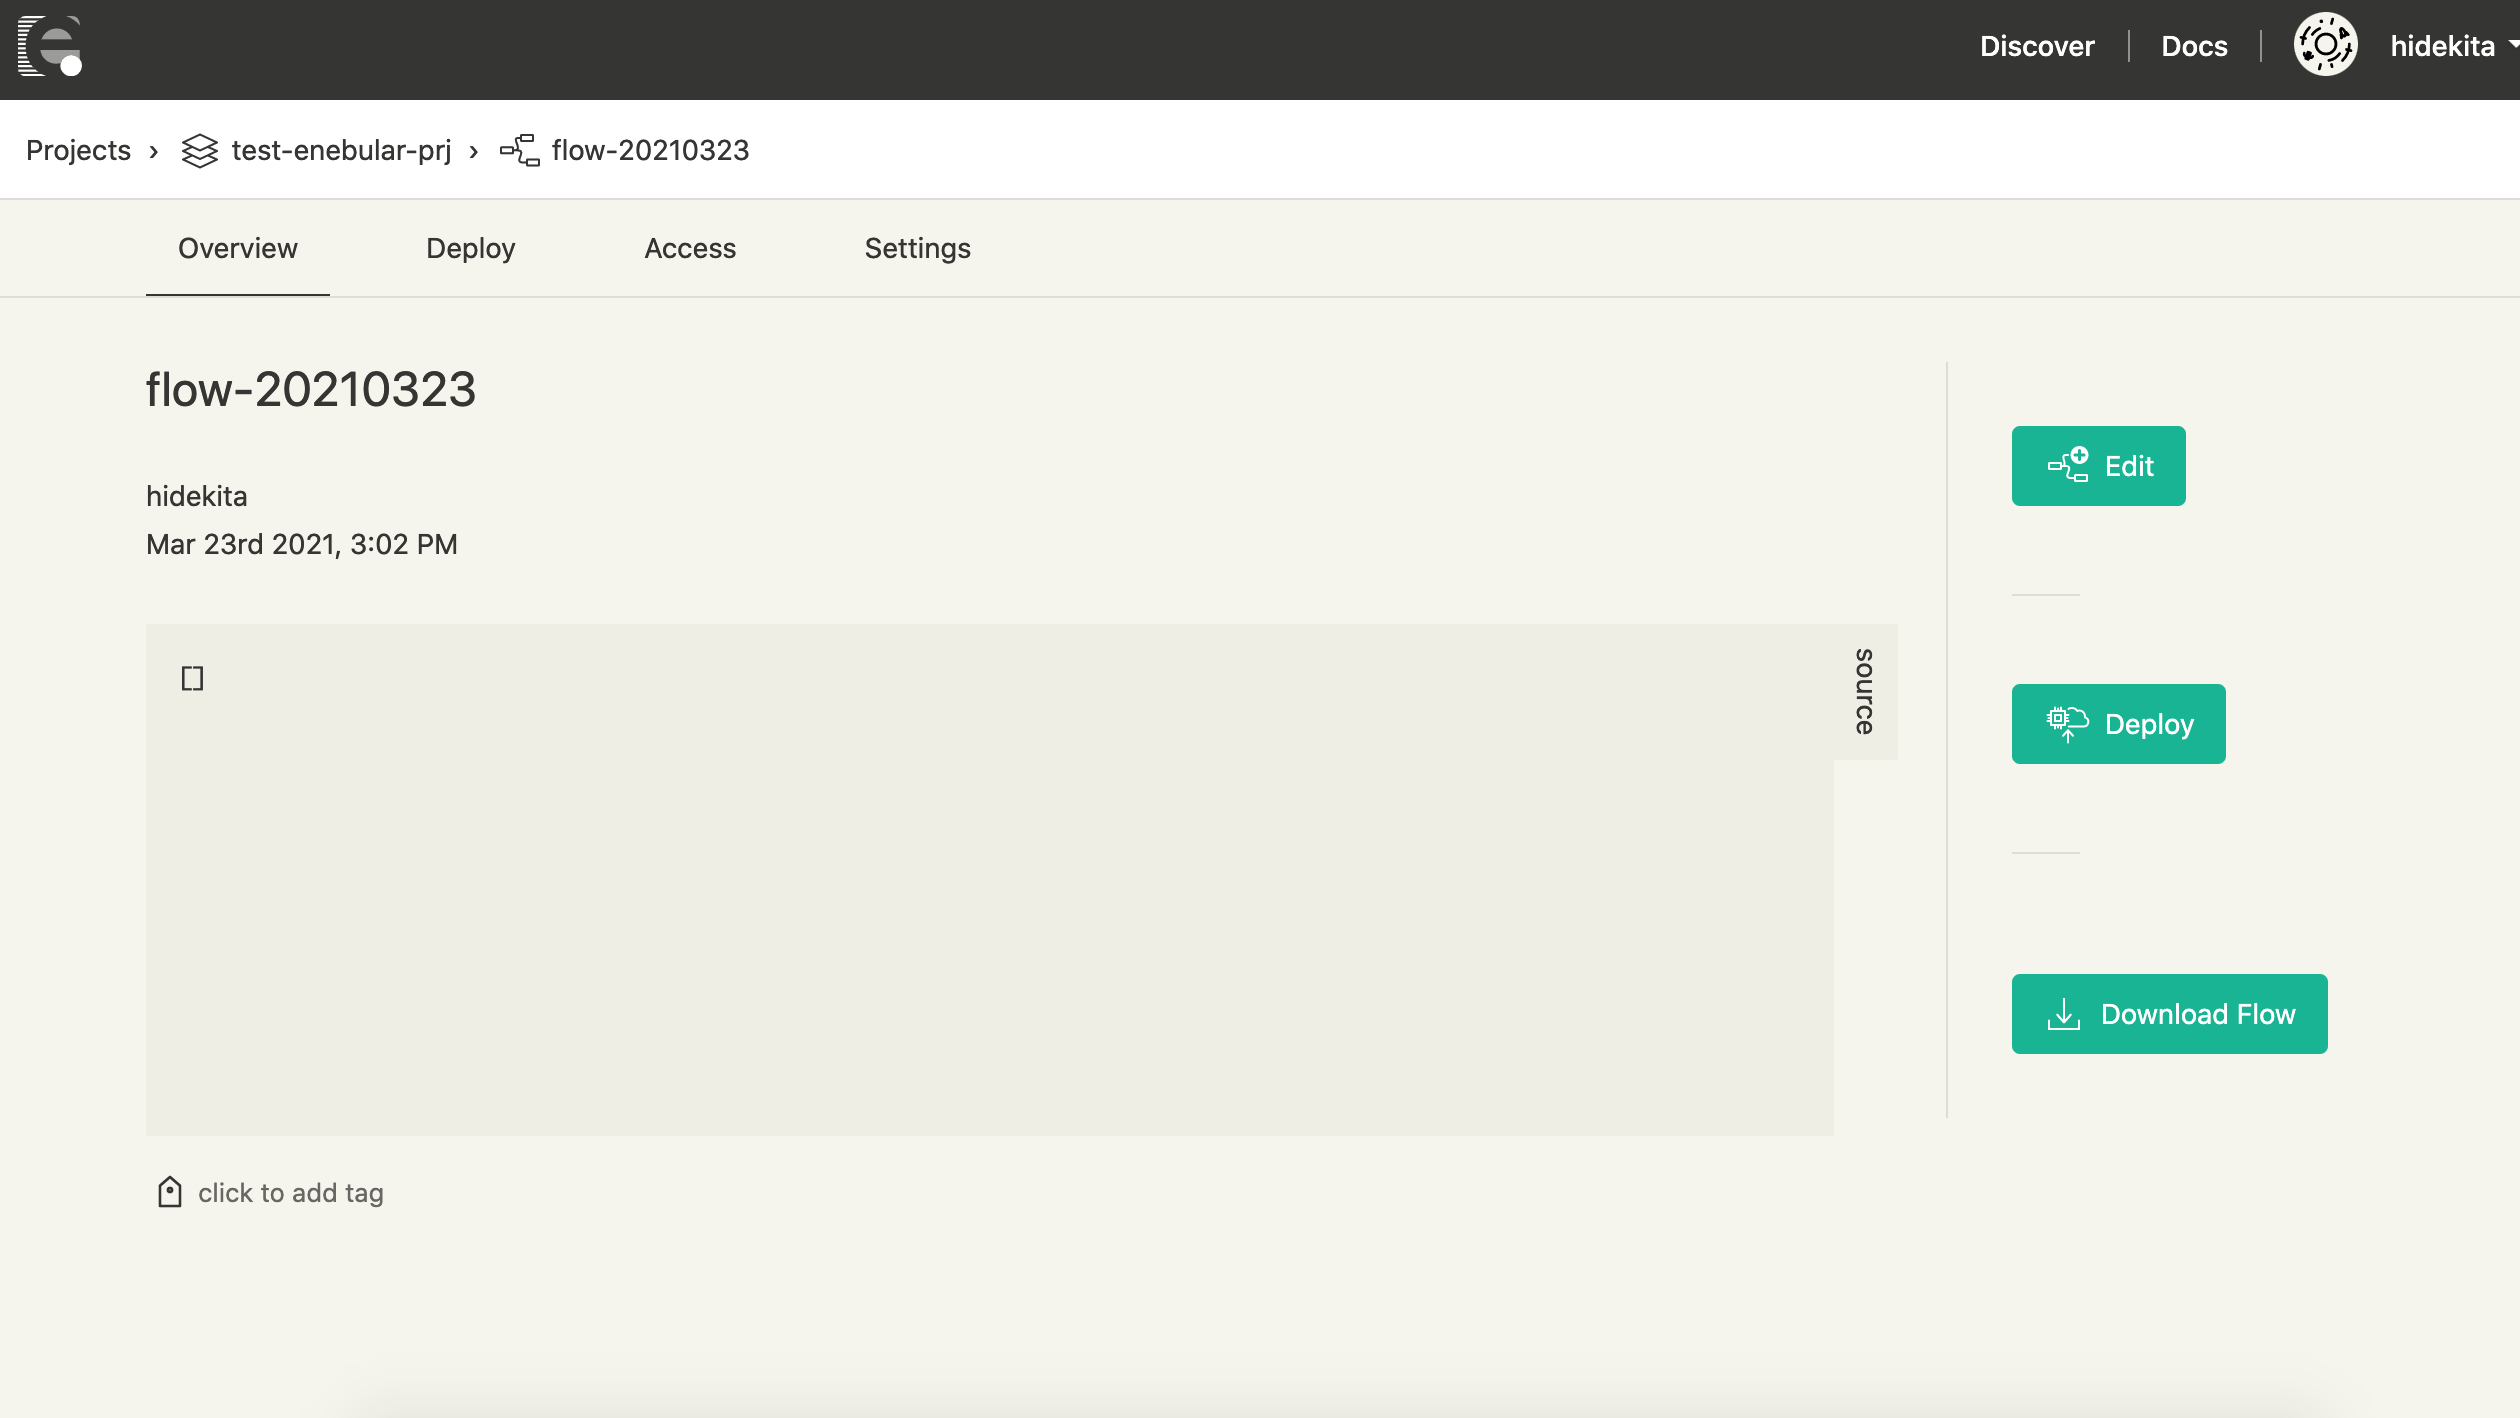Open the Access tab
Screen dimensions: 2520x1418
click(689, 248)
